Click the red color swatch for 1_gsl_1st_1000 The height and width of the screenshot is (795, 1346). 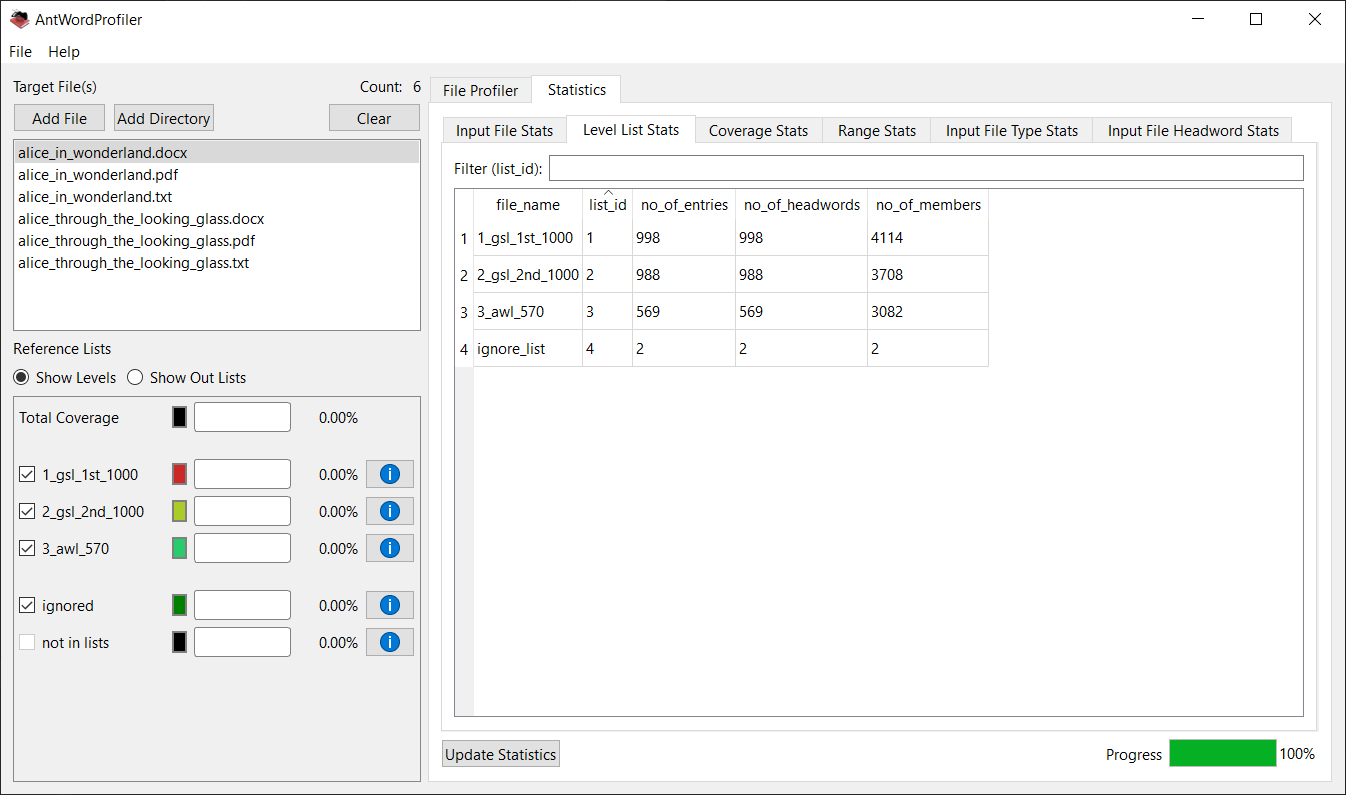click(180, 474)
